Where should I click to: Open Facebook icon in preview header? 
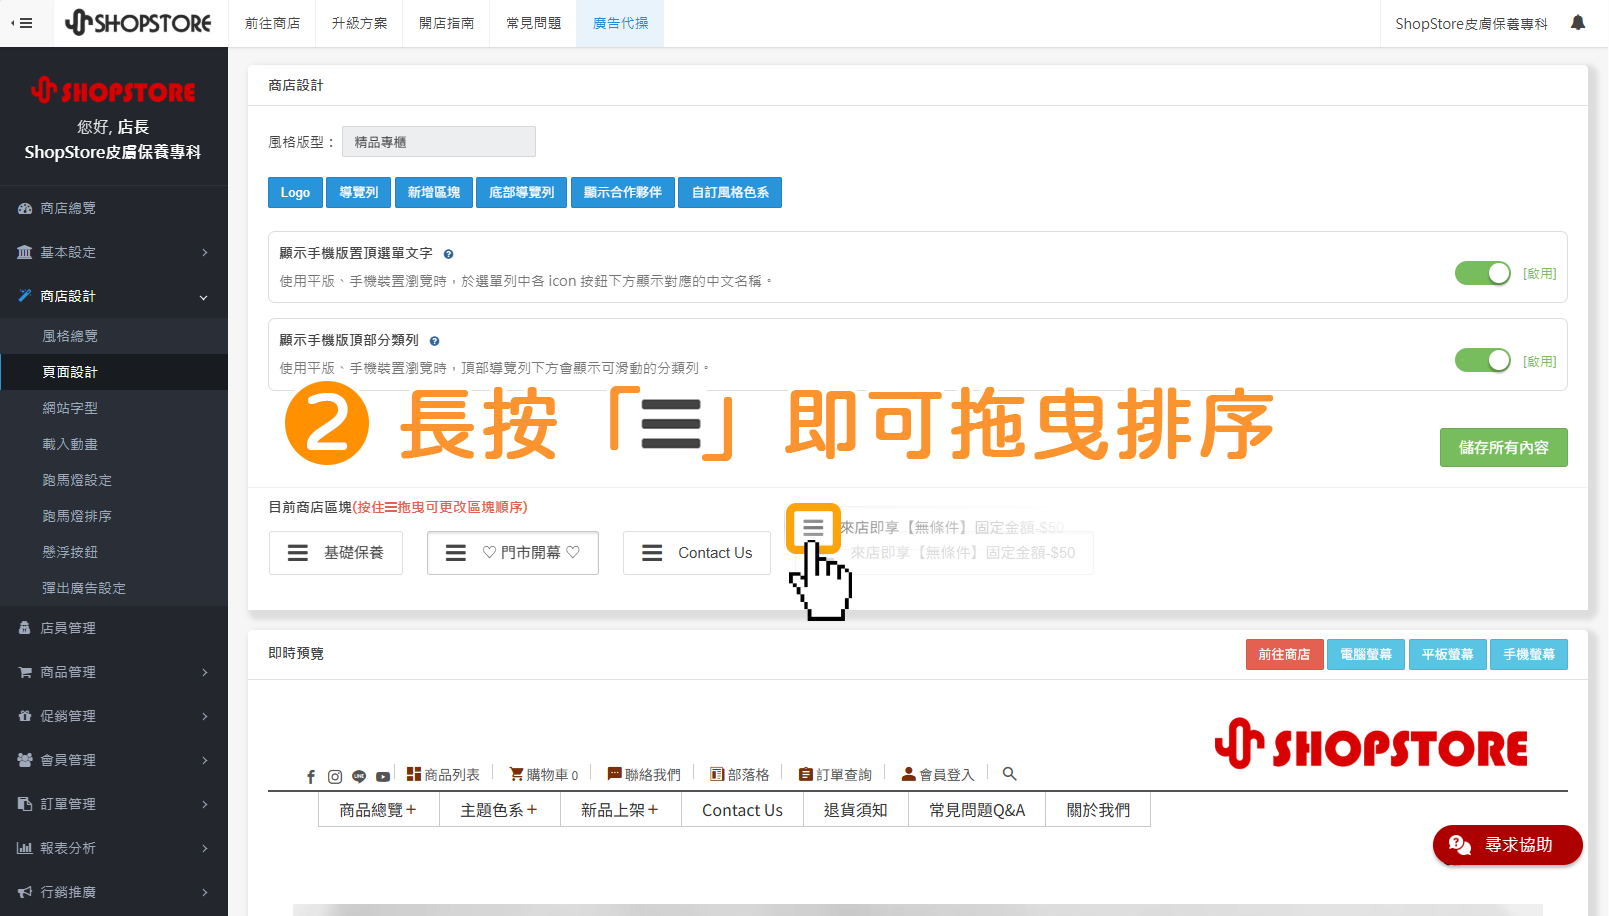point(311,776)
